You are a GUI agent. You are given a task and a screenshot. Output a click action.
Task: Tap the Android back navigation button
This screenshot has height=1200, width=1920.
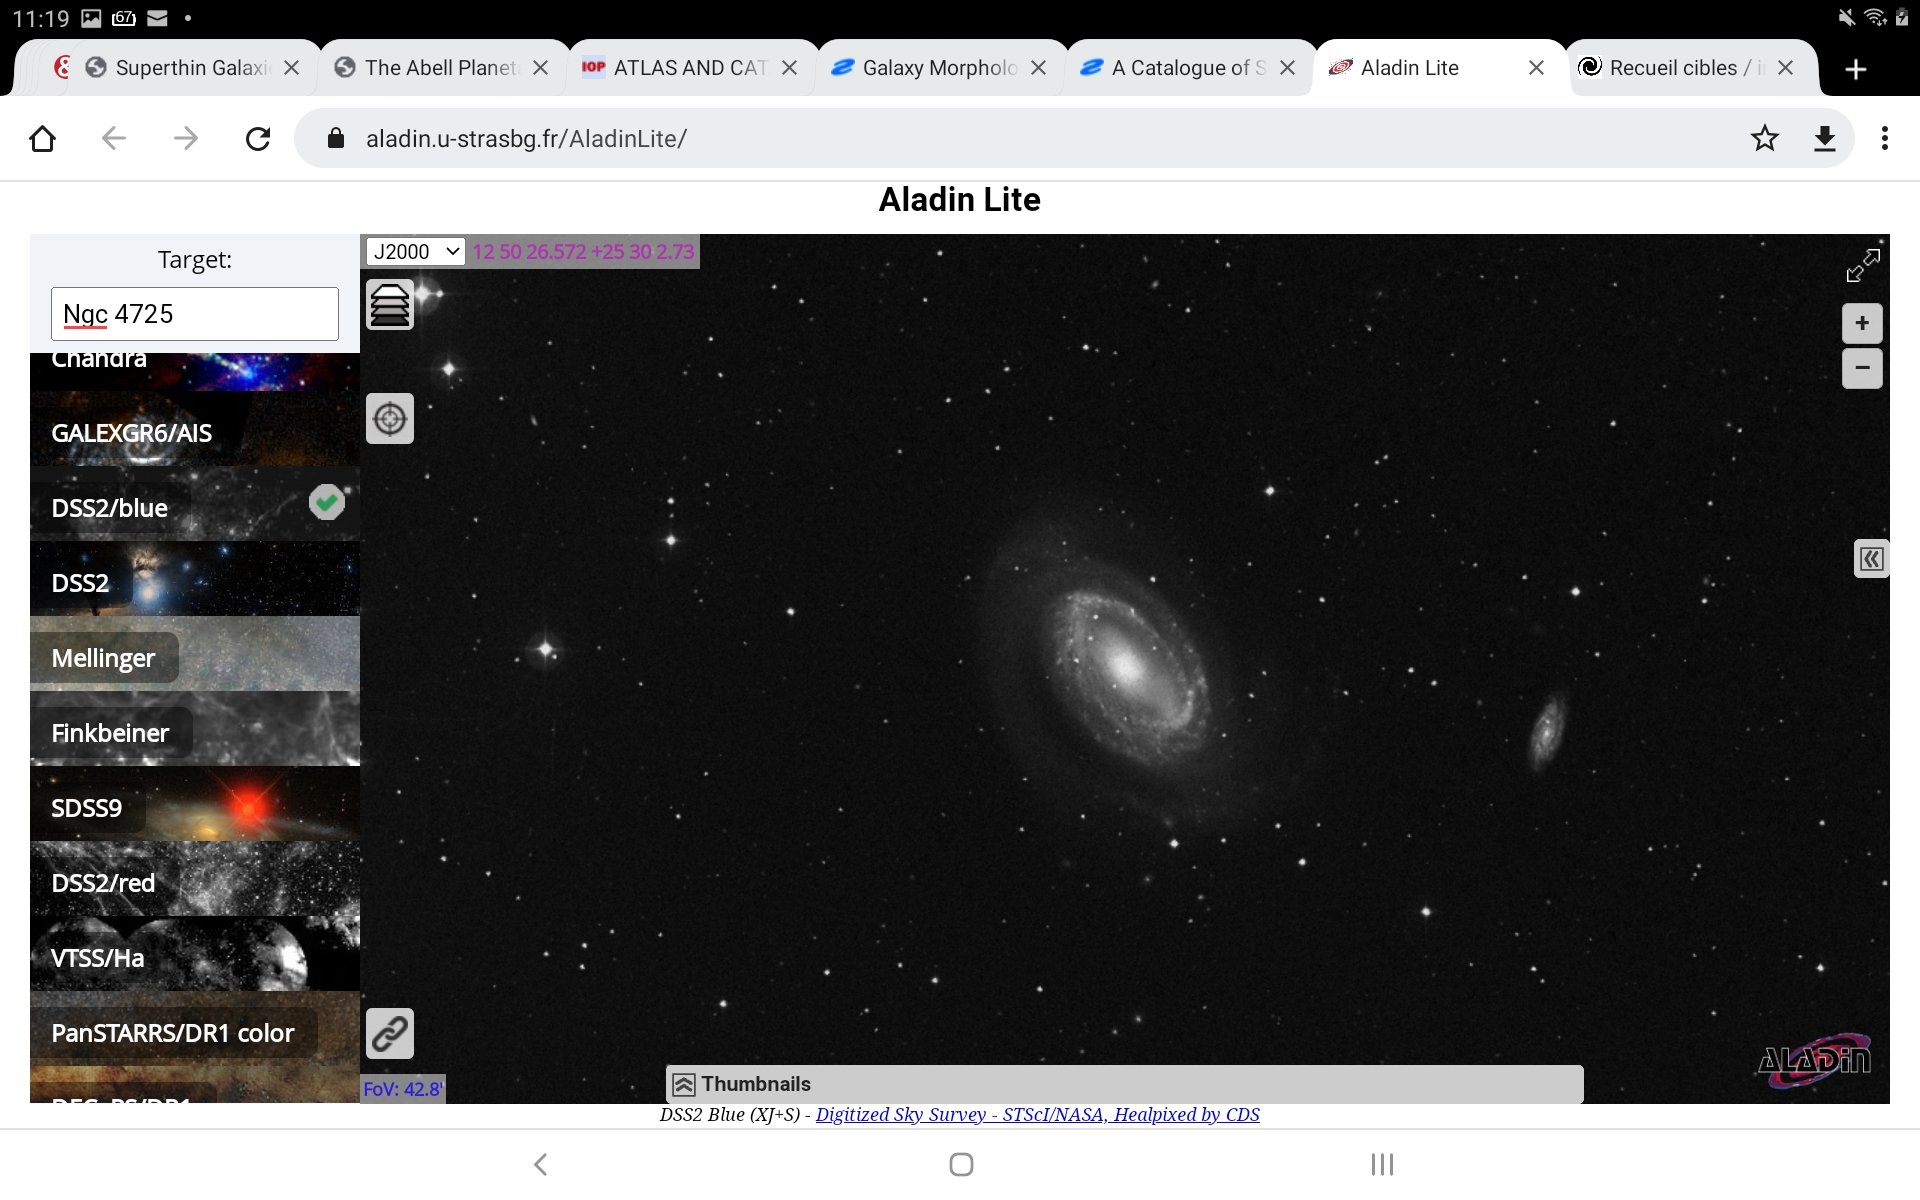[x=540, y=1164]
